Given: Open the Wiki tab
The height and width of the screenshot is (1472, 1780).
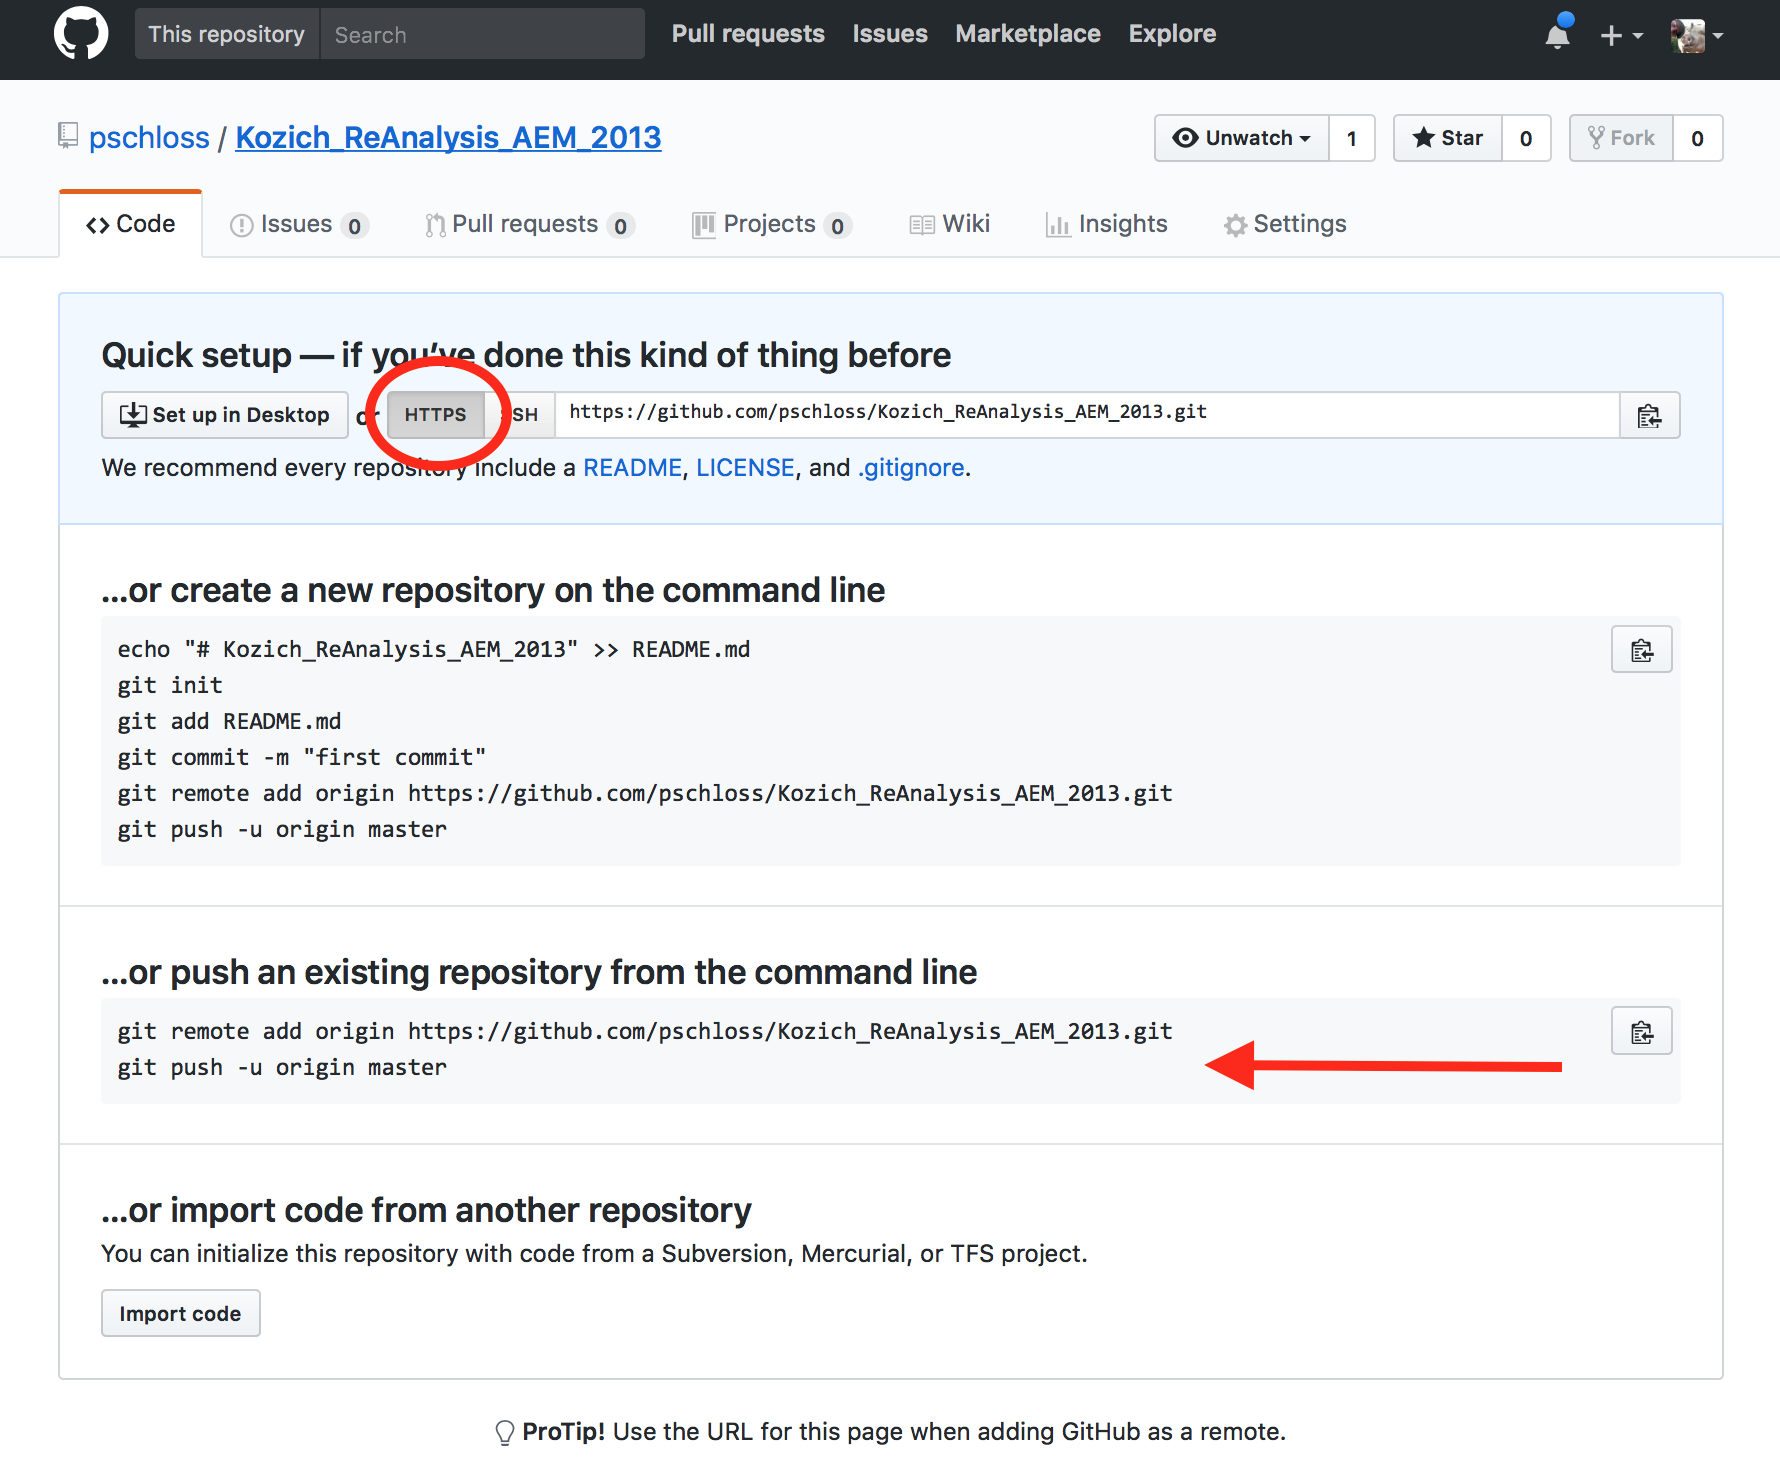Looking at the screenshot, I should tap(950, 224).
